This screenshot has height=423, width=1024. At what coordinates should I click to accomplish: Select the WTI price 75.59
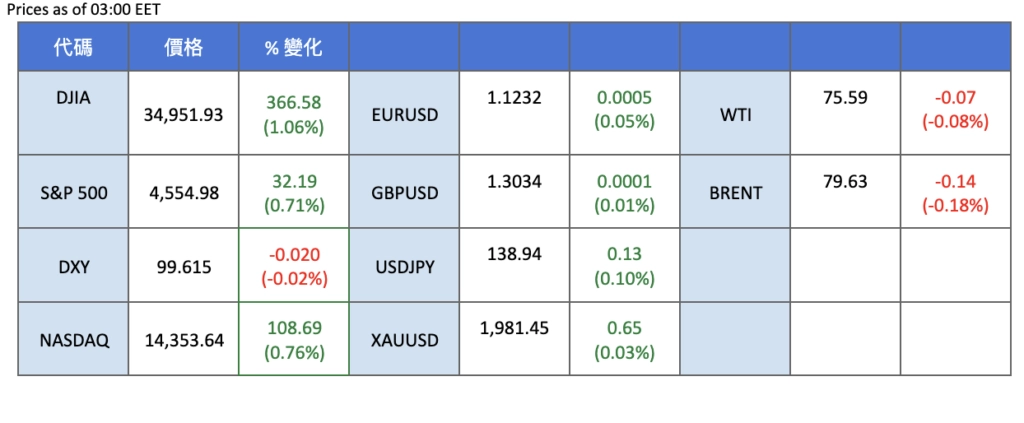[844, 98]
